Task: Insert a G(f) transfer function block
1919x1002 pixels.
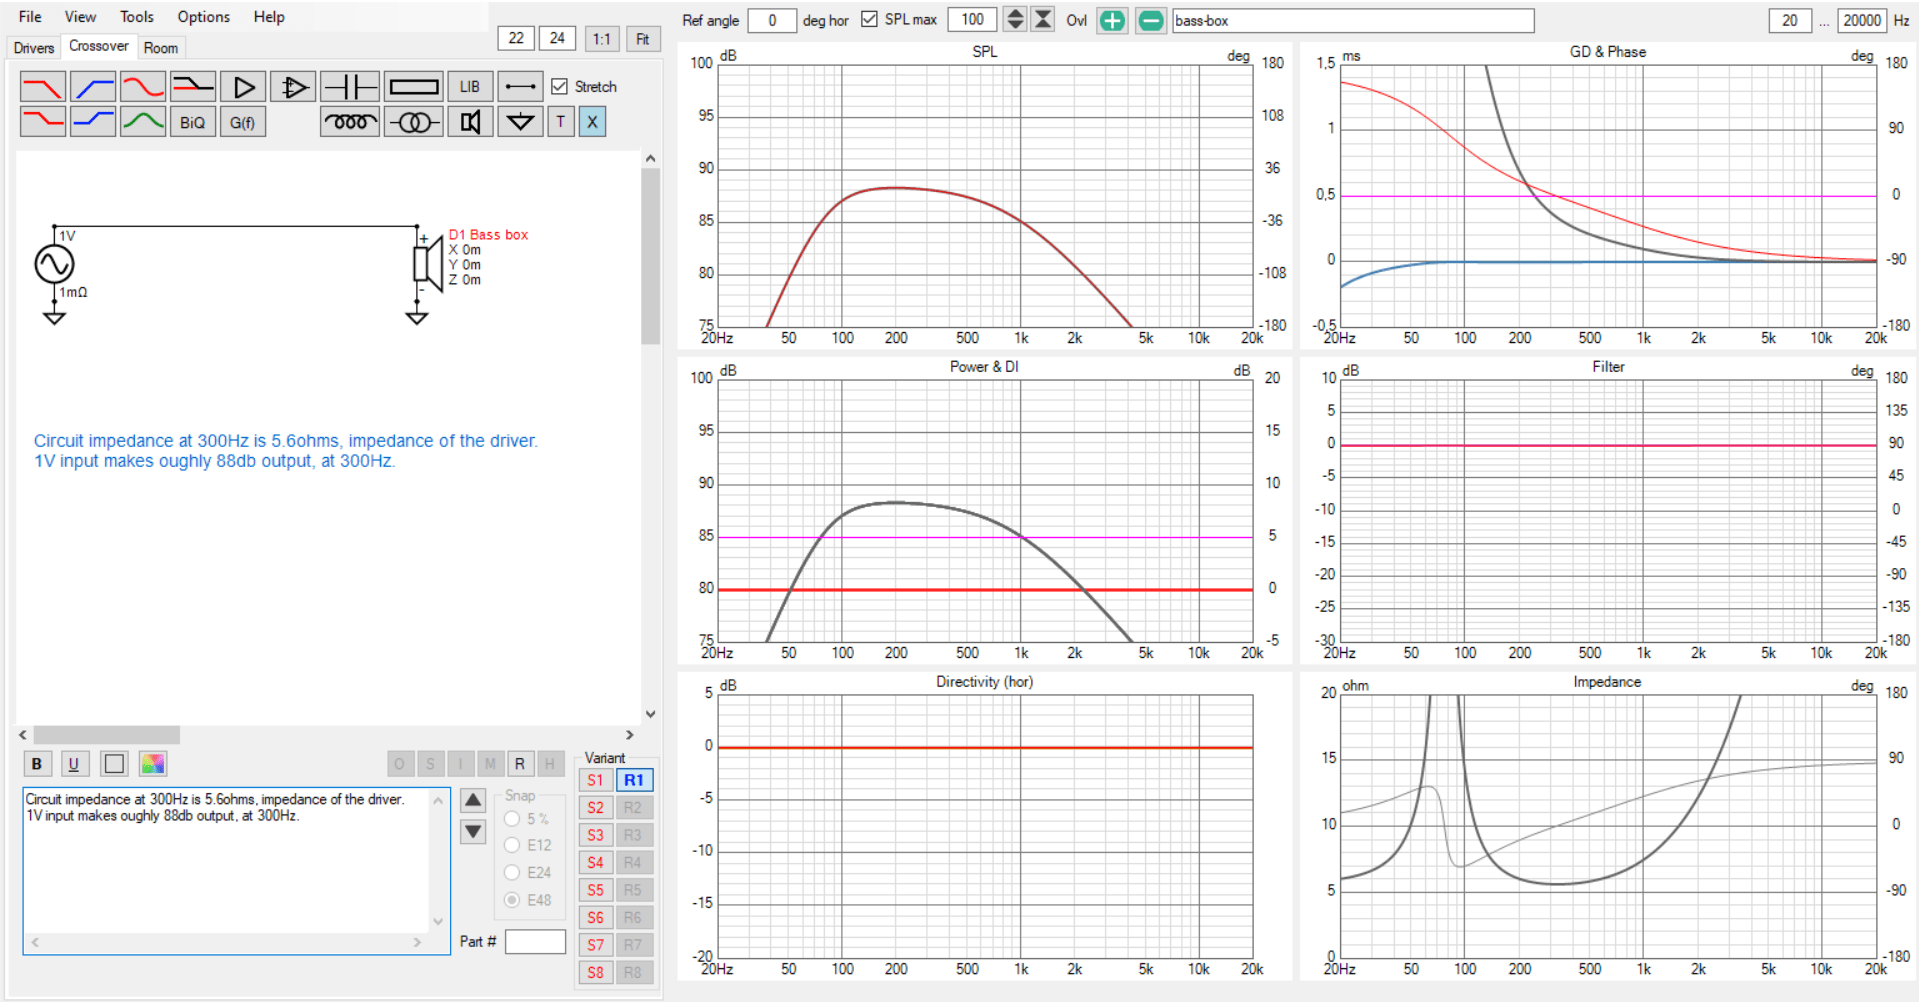Action: pyautogui.click(x=243, y=122)
